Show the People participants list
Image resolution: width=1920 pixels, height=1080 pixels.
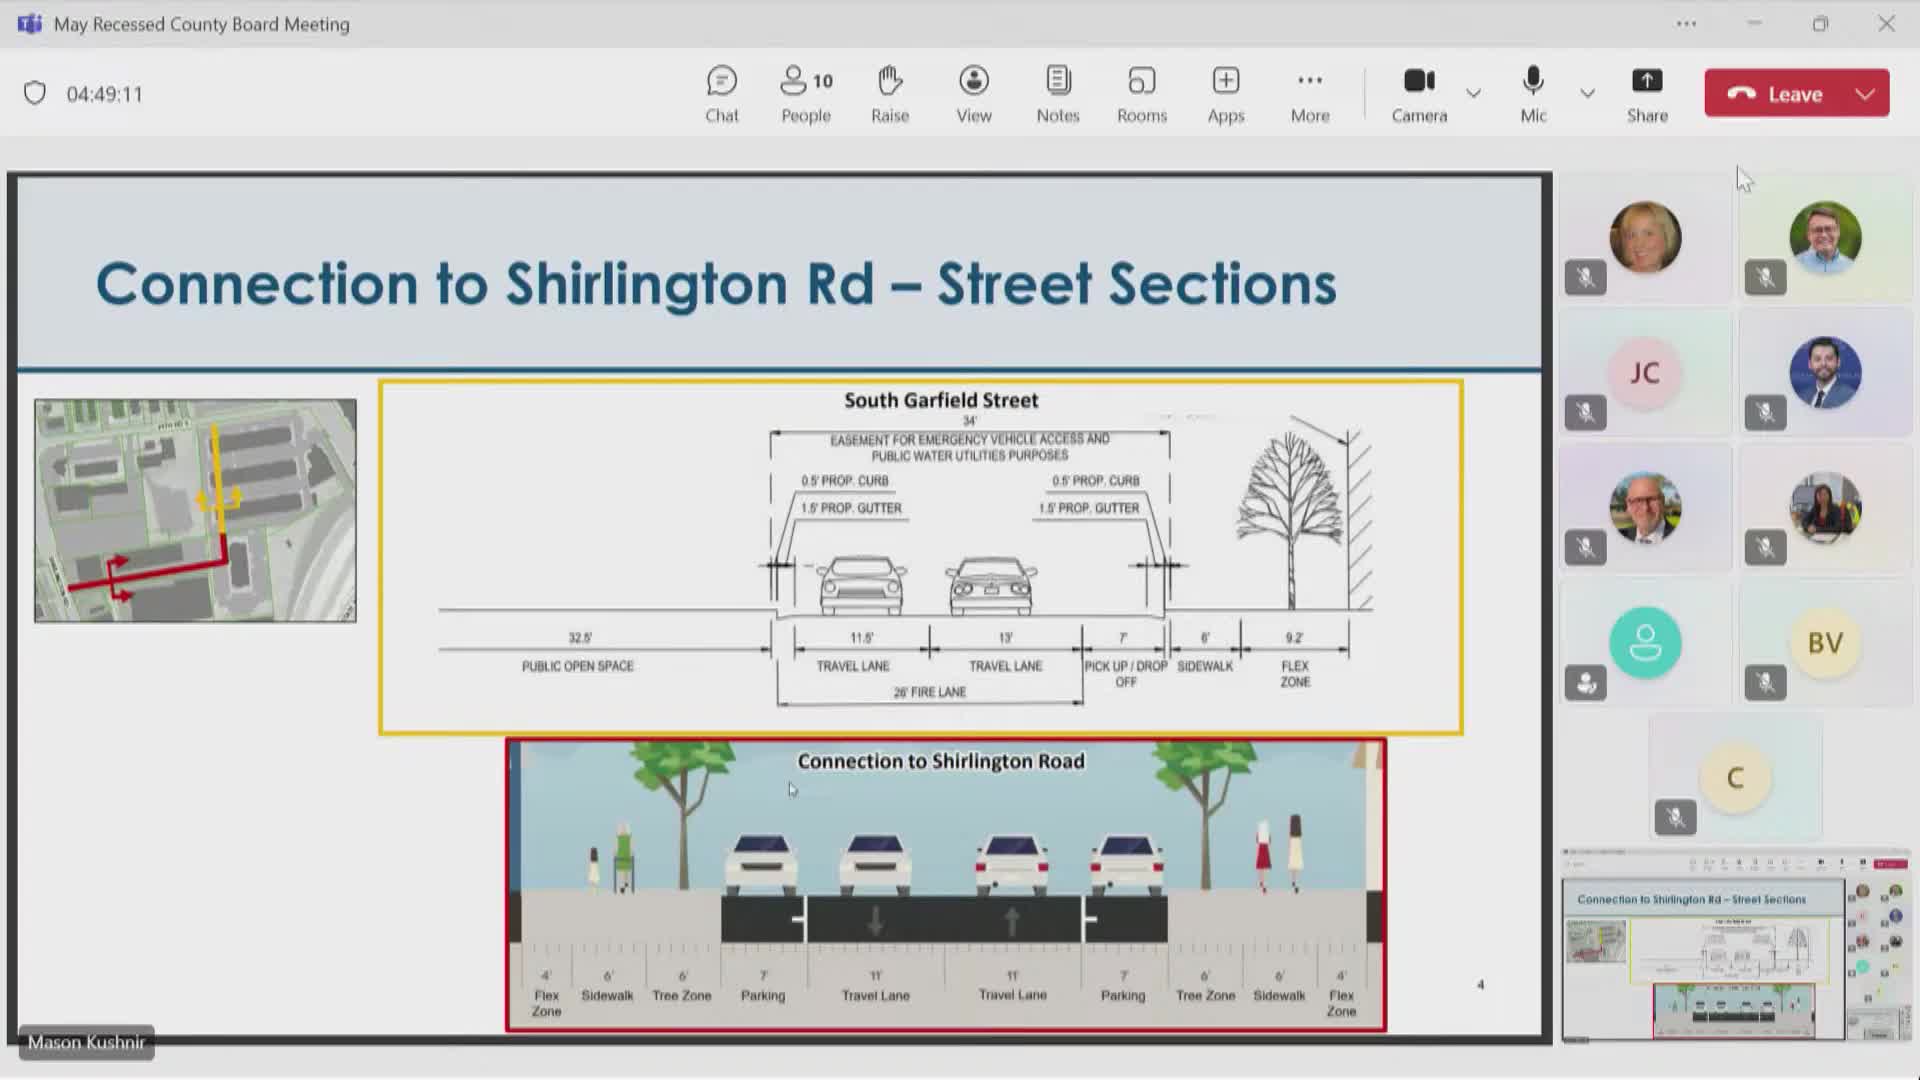(x=805, y=94)
